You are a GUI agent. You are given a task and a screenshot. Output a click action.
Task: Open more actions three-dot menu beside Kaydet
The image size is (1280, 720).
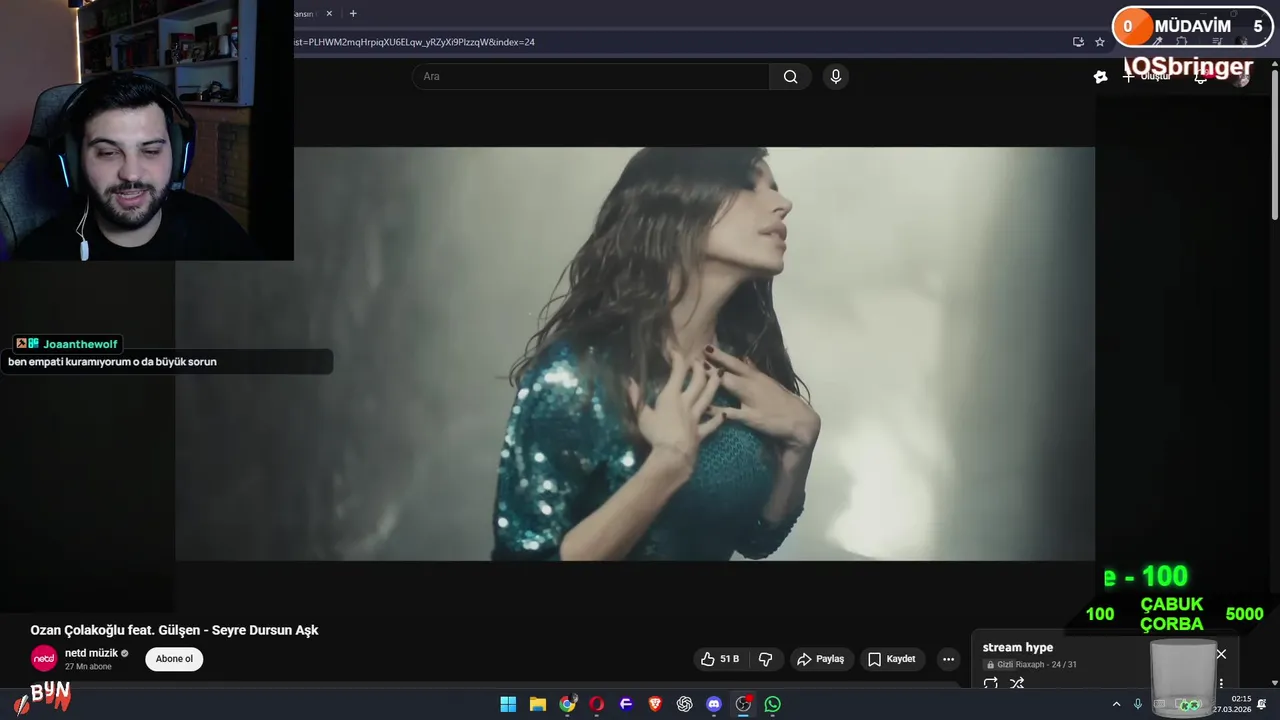click(x=948, y=659)
